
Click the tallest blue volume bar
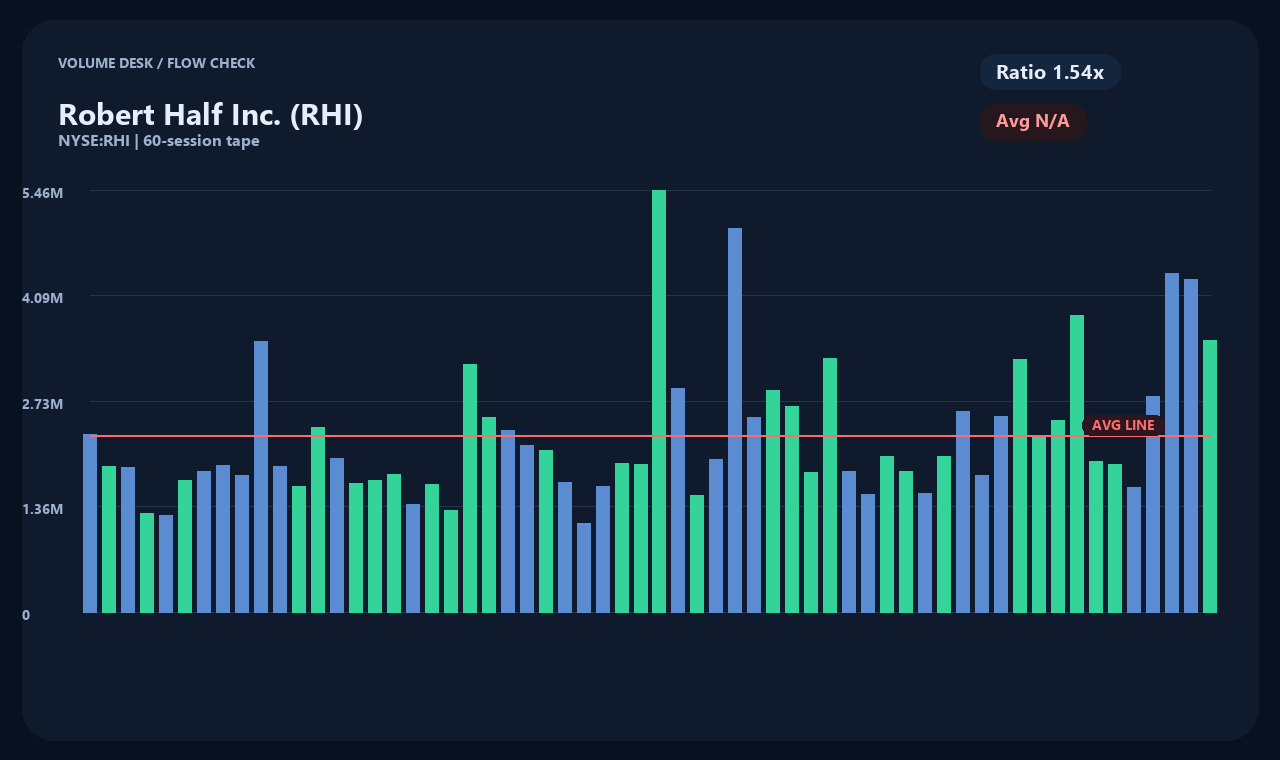click(x=735, y=420)
